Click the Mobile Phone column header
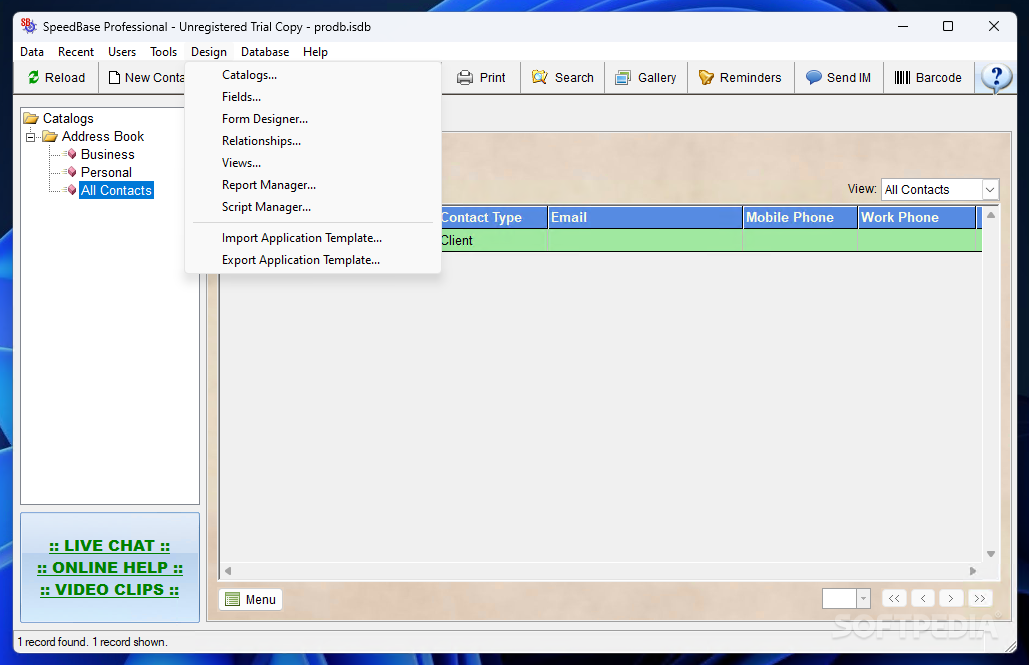 click(800, 217)
